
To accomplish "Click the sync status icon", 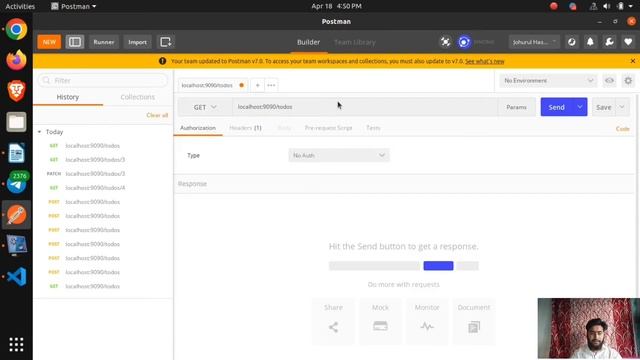I will (464, 42).
